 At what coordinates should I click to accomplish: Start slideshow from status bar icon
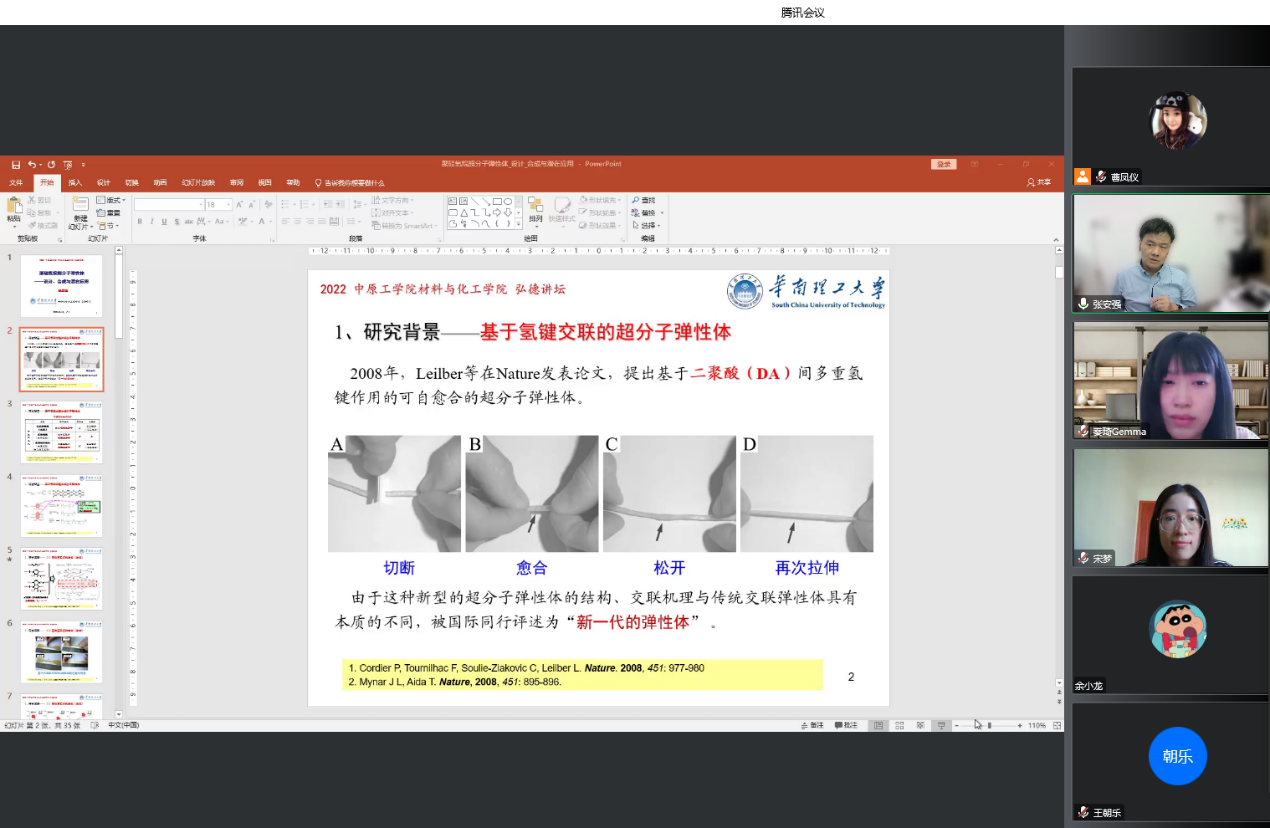pos(941,725)
